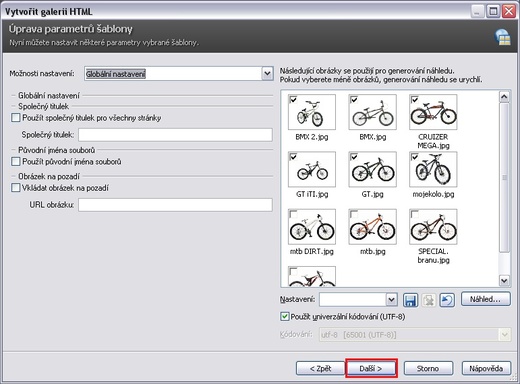Viewport: 520px width, 384px height.
Task: Click the CRUIZER MEGA.jpg file name label
Action: coord(433,141)
